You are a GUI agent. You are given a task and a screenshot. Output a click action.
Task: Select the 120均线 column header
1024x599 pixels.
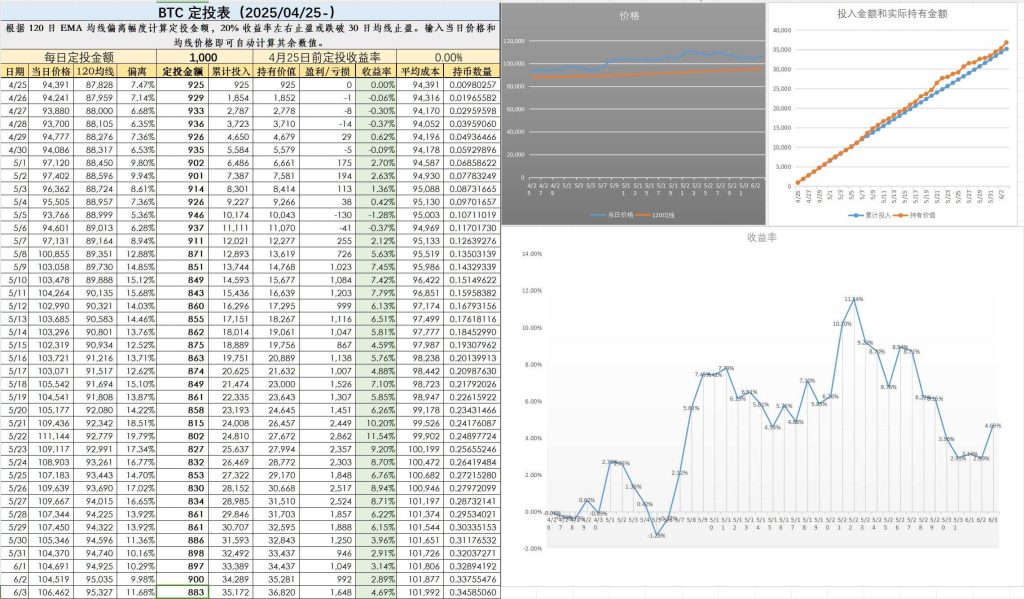[x=96, y=72]
